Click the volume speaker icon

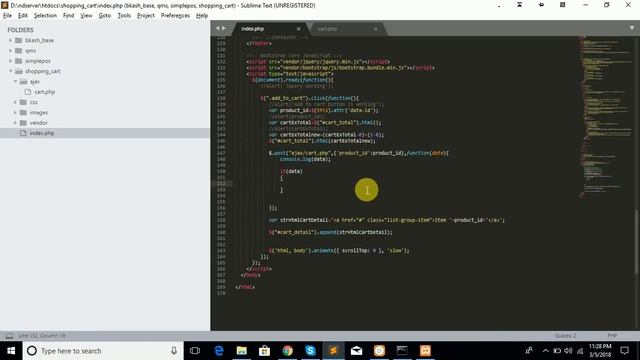[568, 351]
